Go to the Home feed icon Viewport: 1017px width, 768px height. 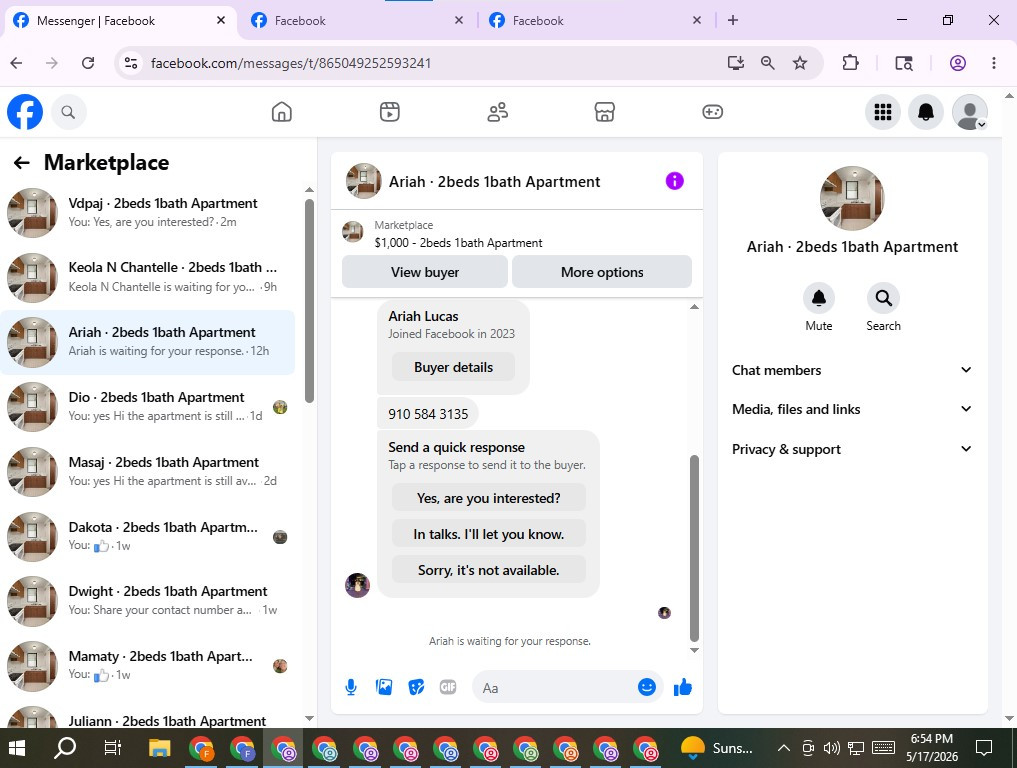tap(281, 112)
